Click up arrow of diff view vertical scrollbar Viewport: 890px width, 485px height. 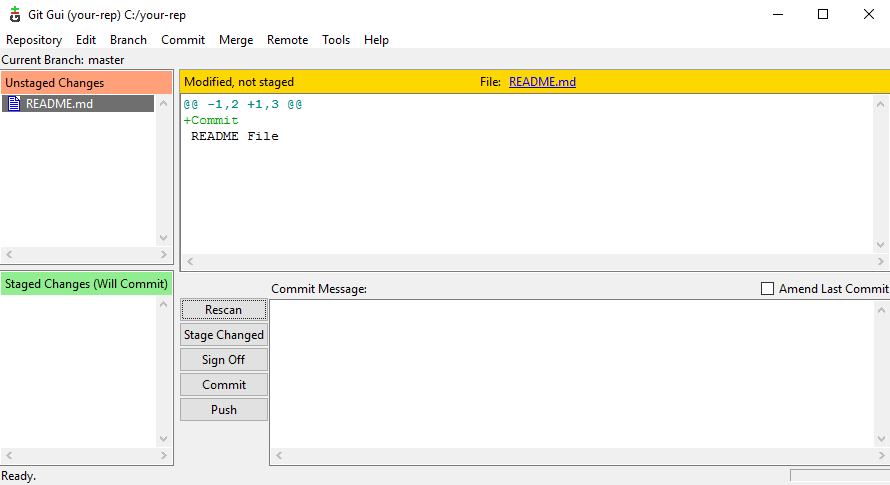(x=880, y=104)
